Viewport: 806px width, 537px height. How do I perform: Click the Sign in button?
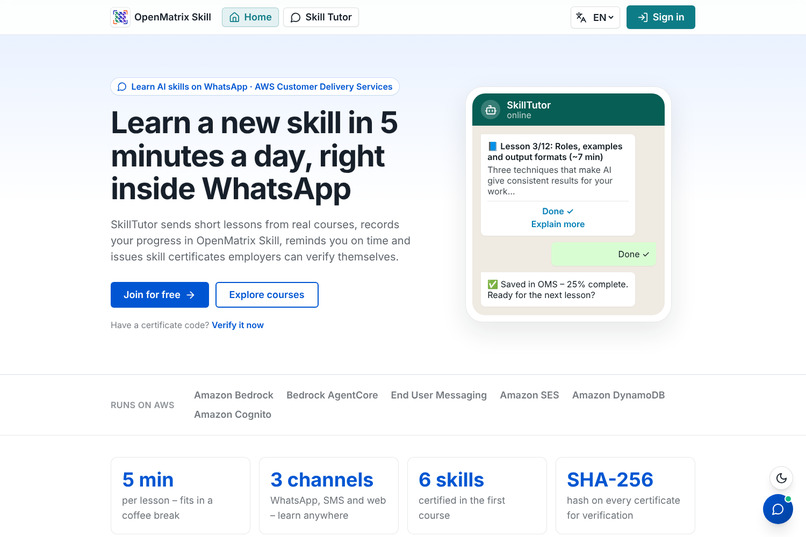coord(661,17)
